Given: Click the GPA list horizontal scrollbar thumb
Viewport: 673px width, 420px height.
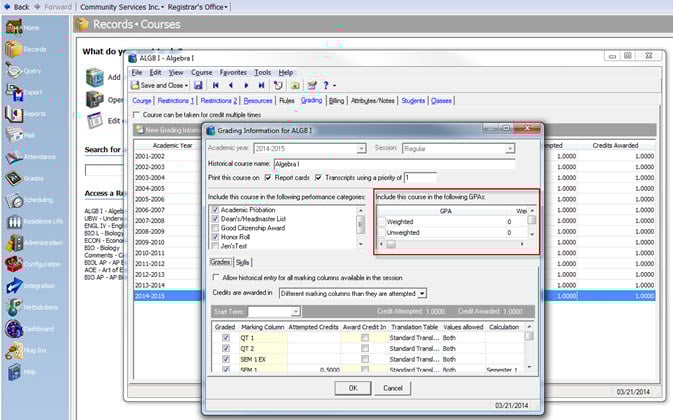Looking at the screenshot, I should coord(391,244).
